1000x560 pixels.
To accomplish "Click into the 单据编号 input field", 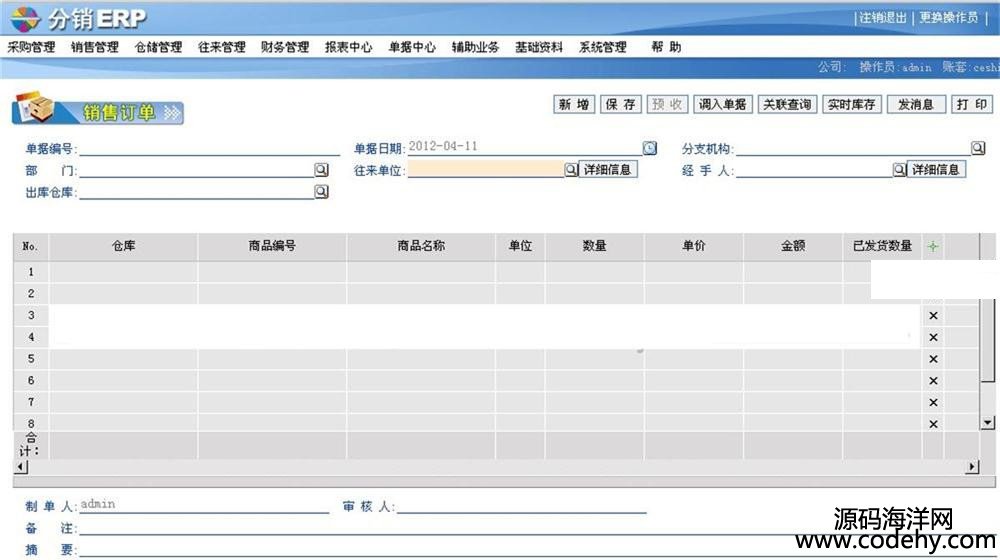I will [208, 148].
